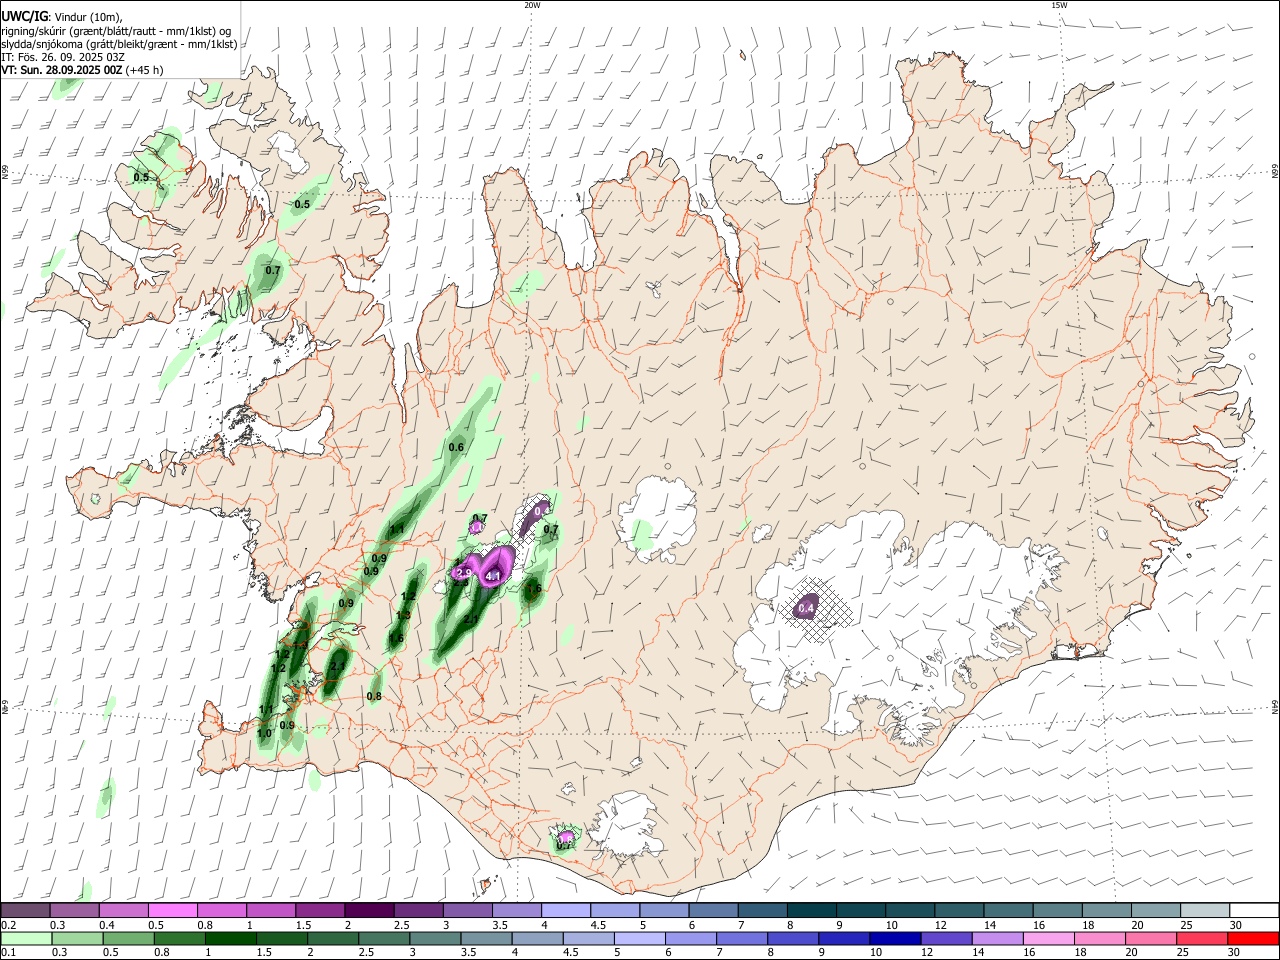Click the bright pink snow legend swatch between 0.5 and 0.8

tap(172, 911)
